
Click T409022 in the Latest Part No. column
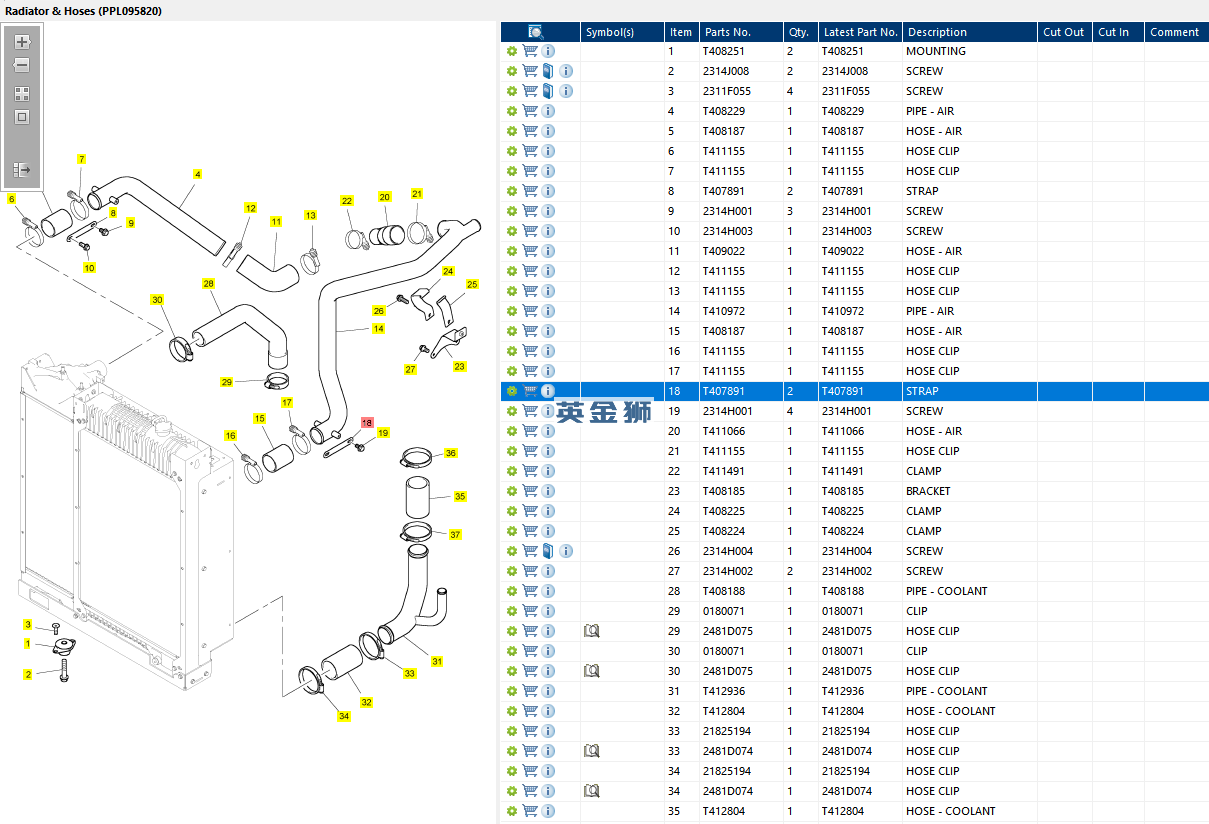pyautogui.click(x=843, y=251)
